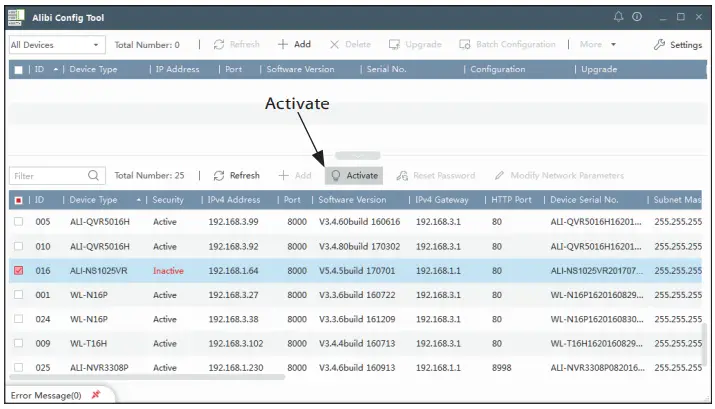
Task: Click the Security column header
Action: [x=168, y=200]
